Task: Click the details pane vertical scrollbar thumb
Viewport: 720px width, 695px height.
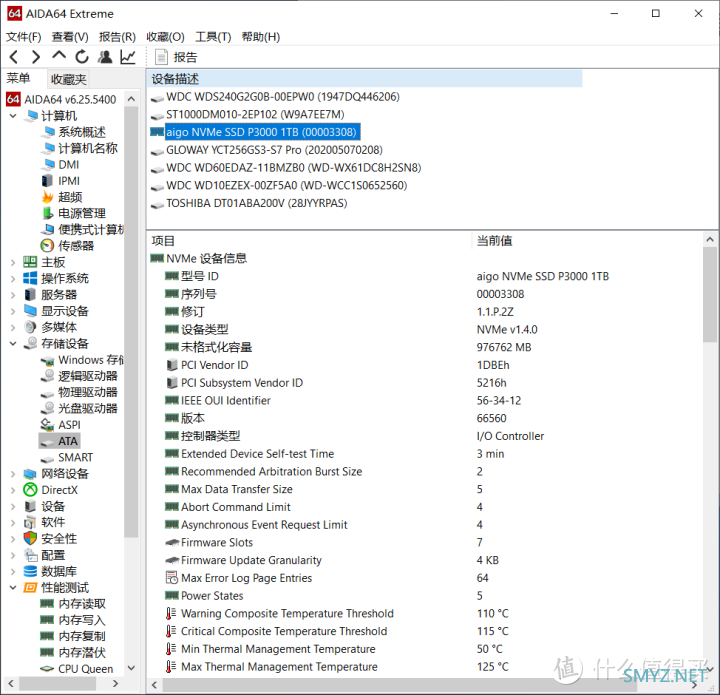Action: (x=710, y=294)
